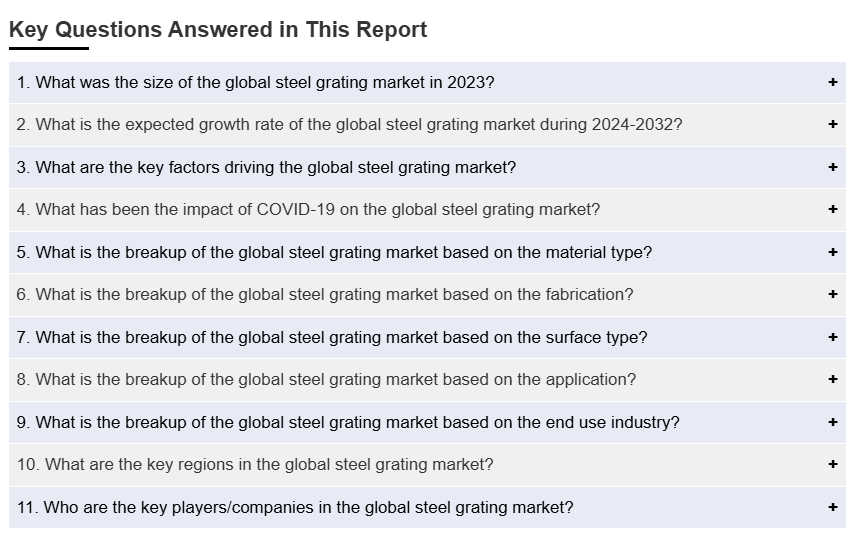Tap the plus icon for the surface type breakup
Viewport: 854px width, 534px height.
click(832, 337)
